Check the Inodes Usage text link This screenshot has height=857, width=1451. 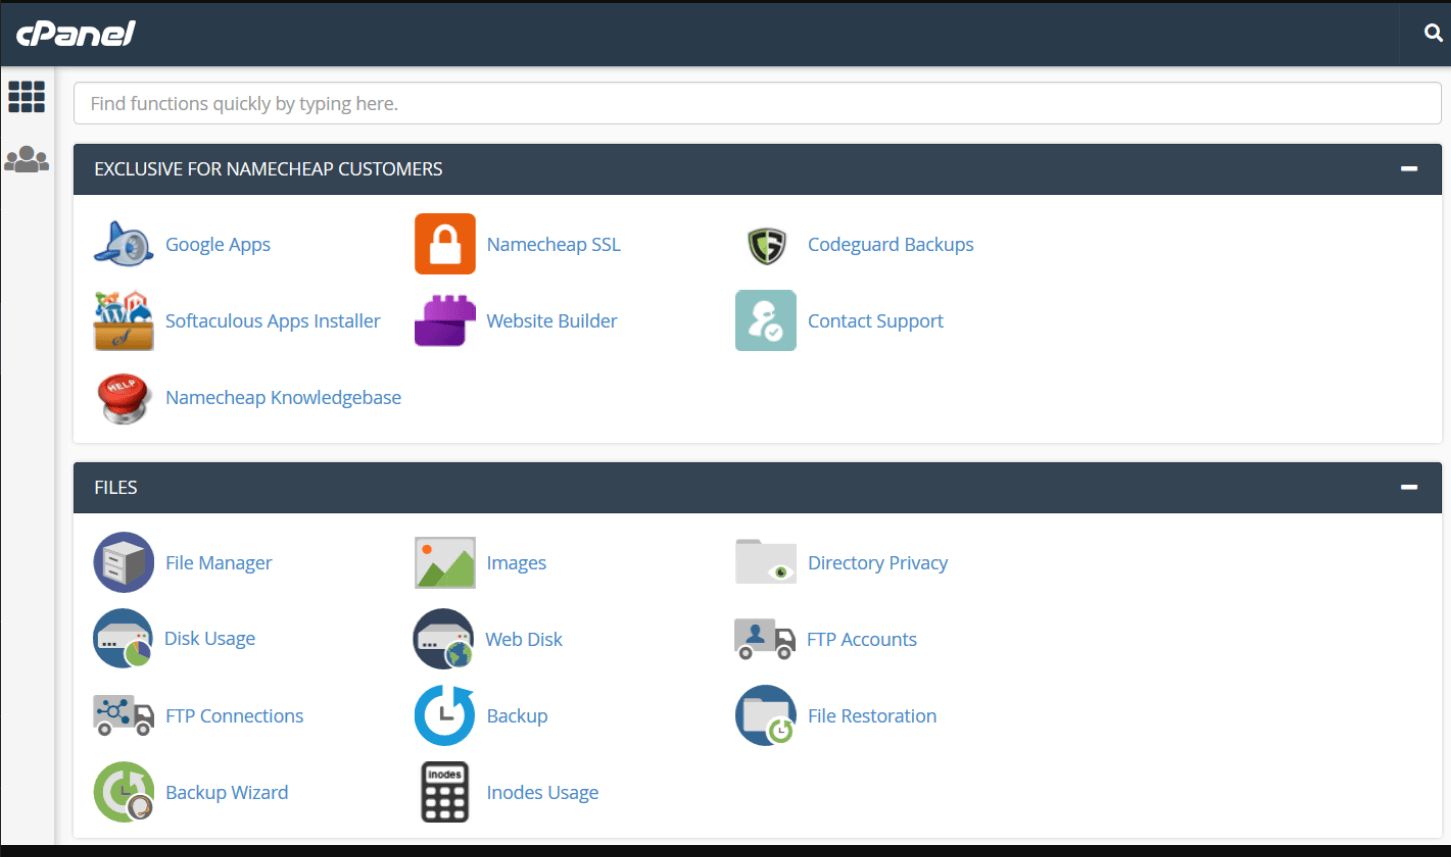coord(542,792)
